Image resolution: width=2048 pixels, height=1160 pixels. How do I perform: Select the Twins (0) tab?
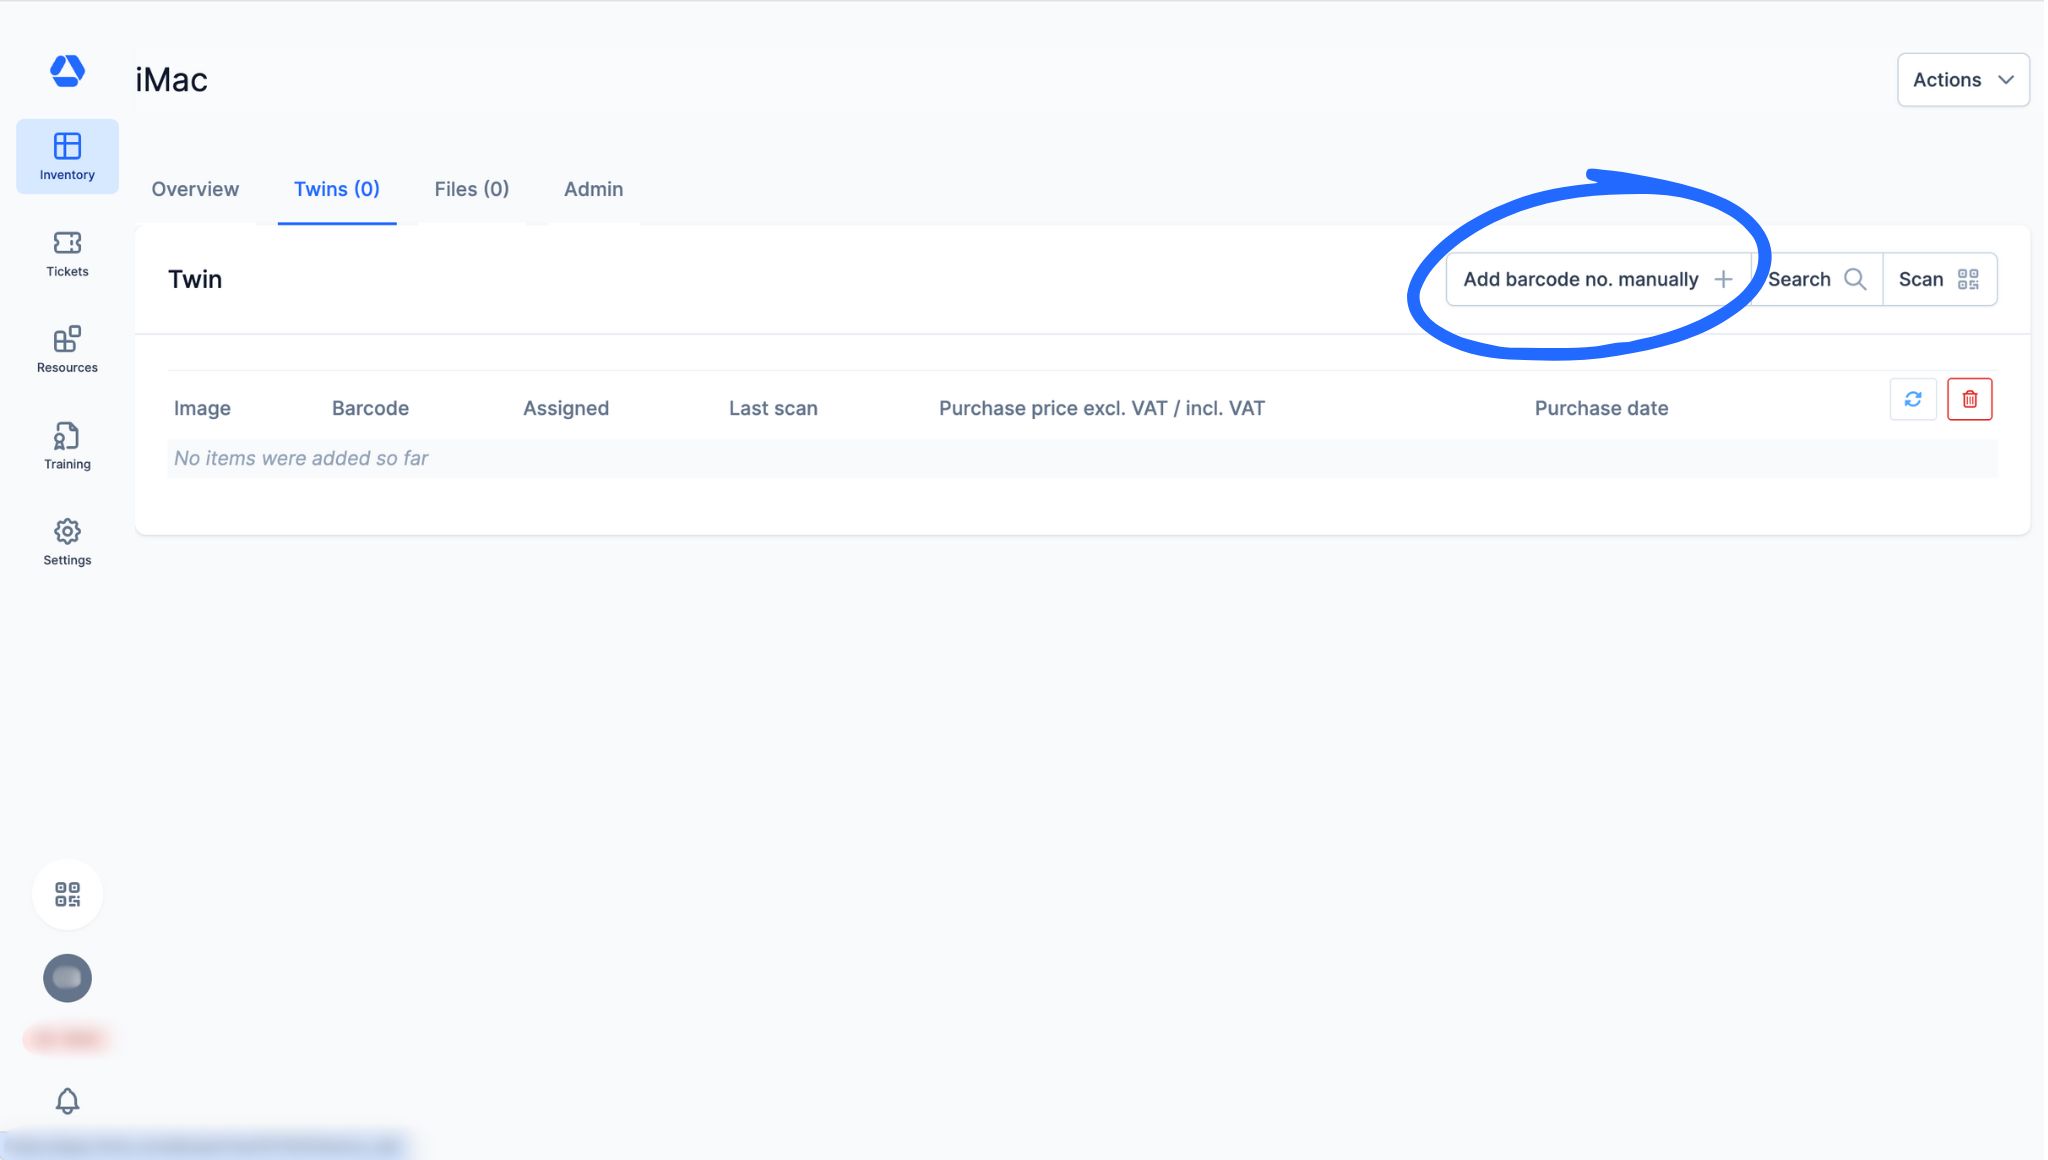(337, 189)
